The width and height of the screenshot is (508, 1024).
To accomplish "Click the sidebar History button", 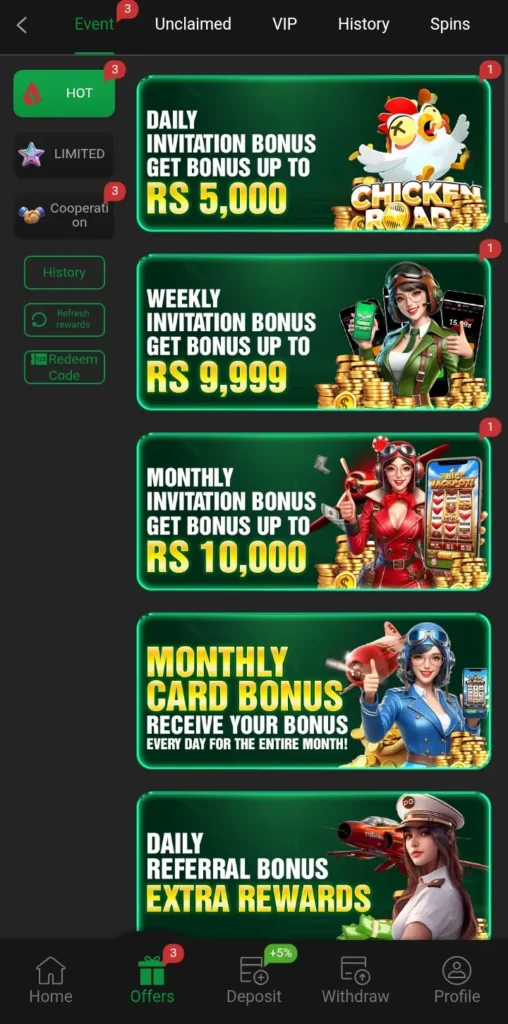I will [64, 272].
